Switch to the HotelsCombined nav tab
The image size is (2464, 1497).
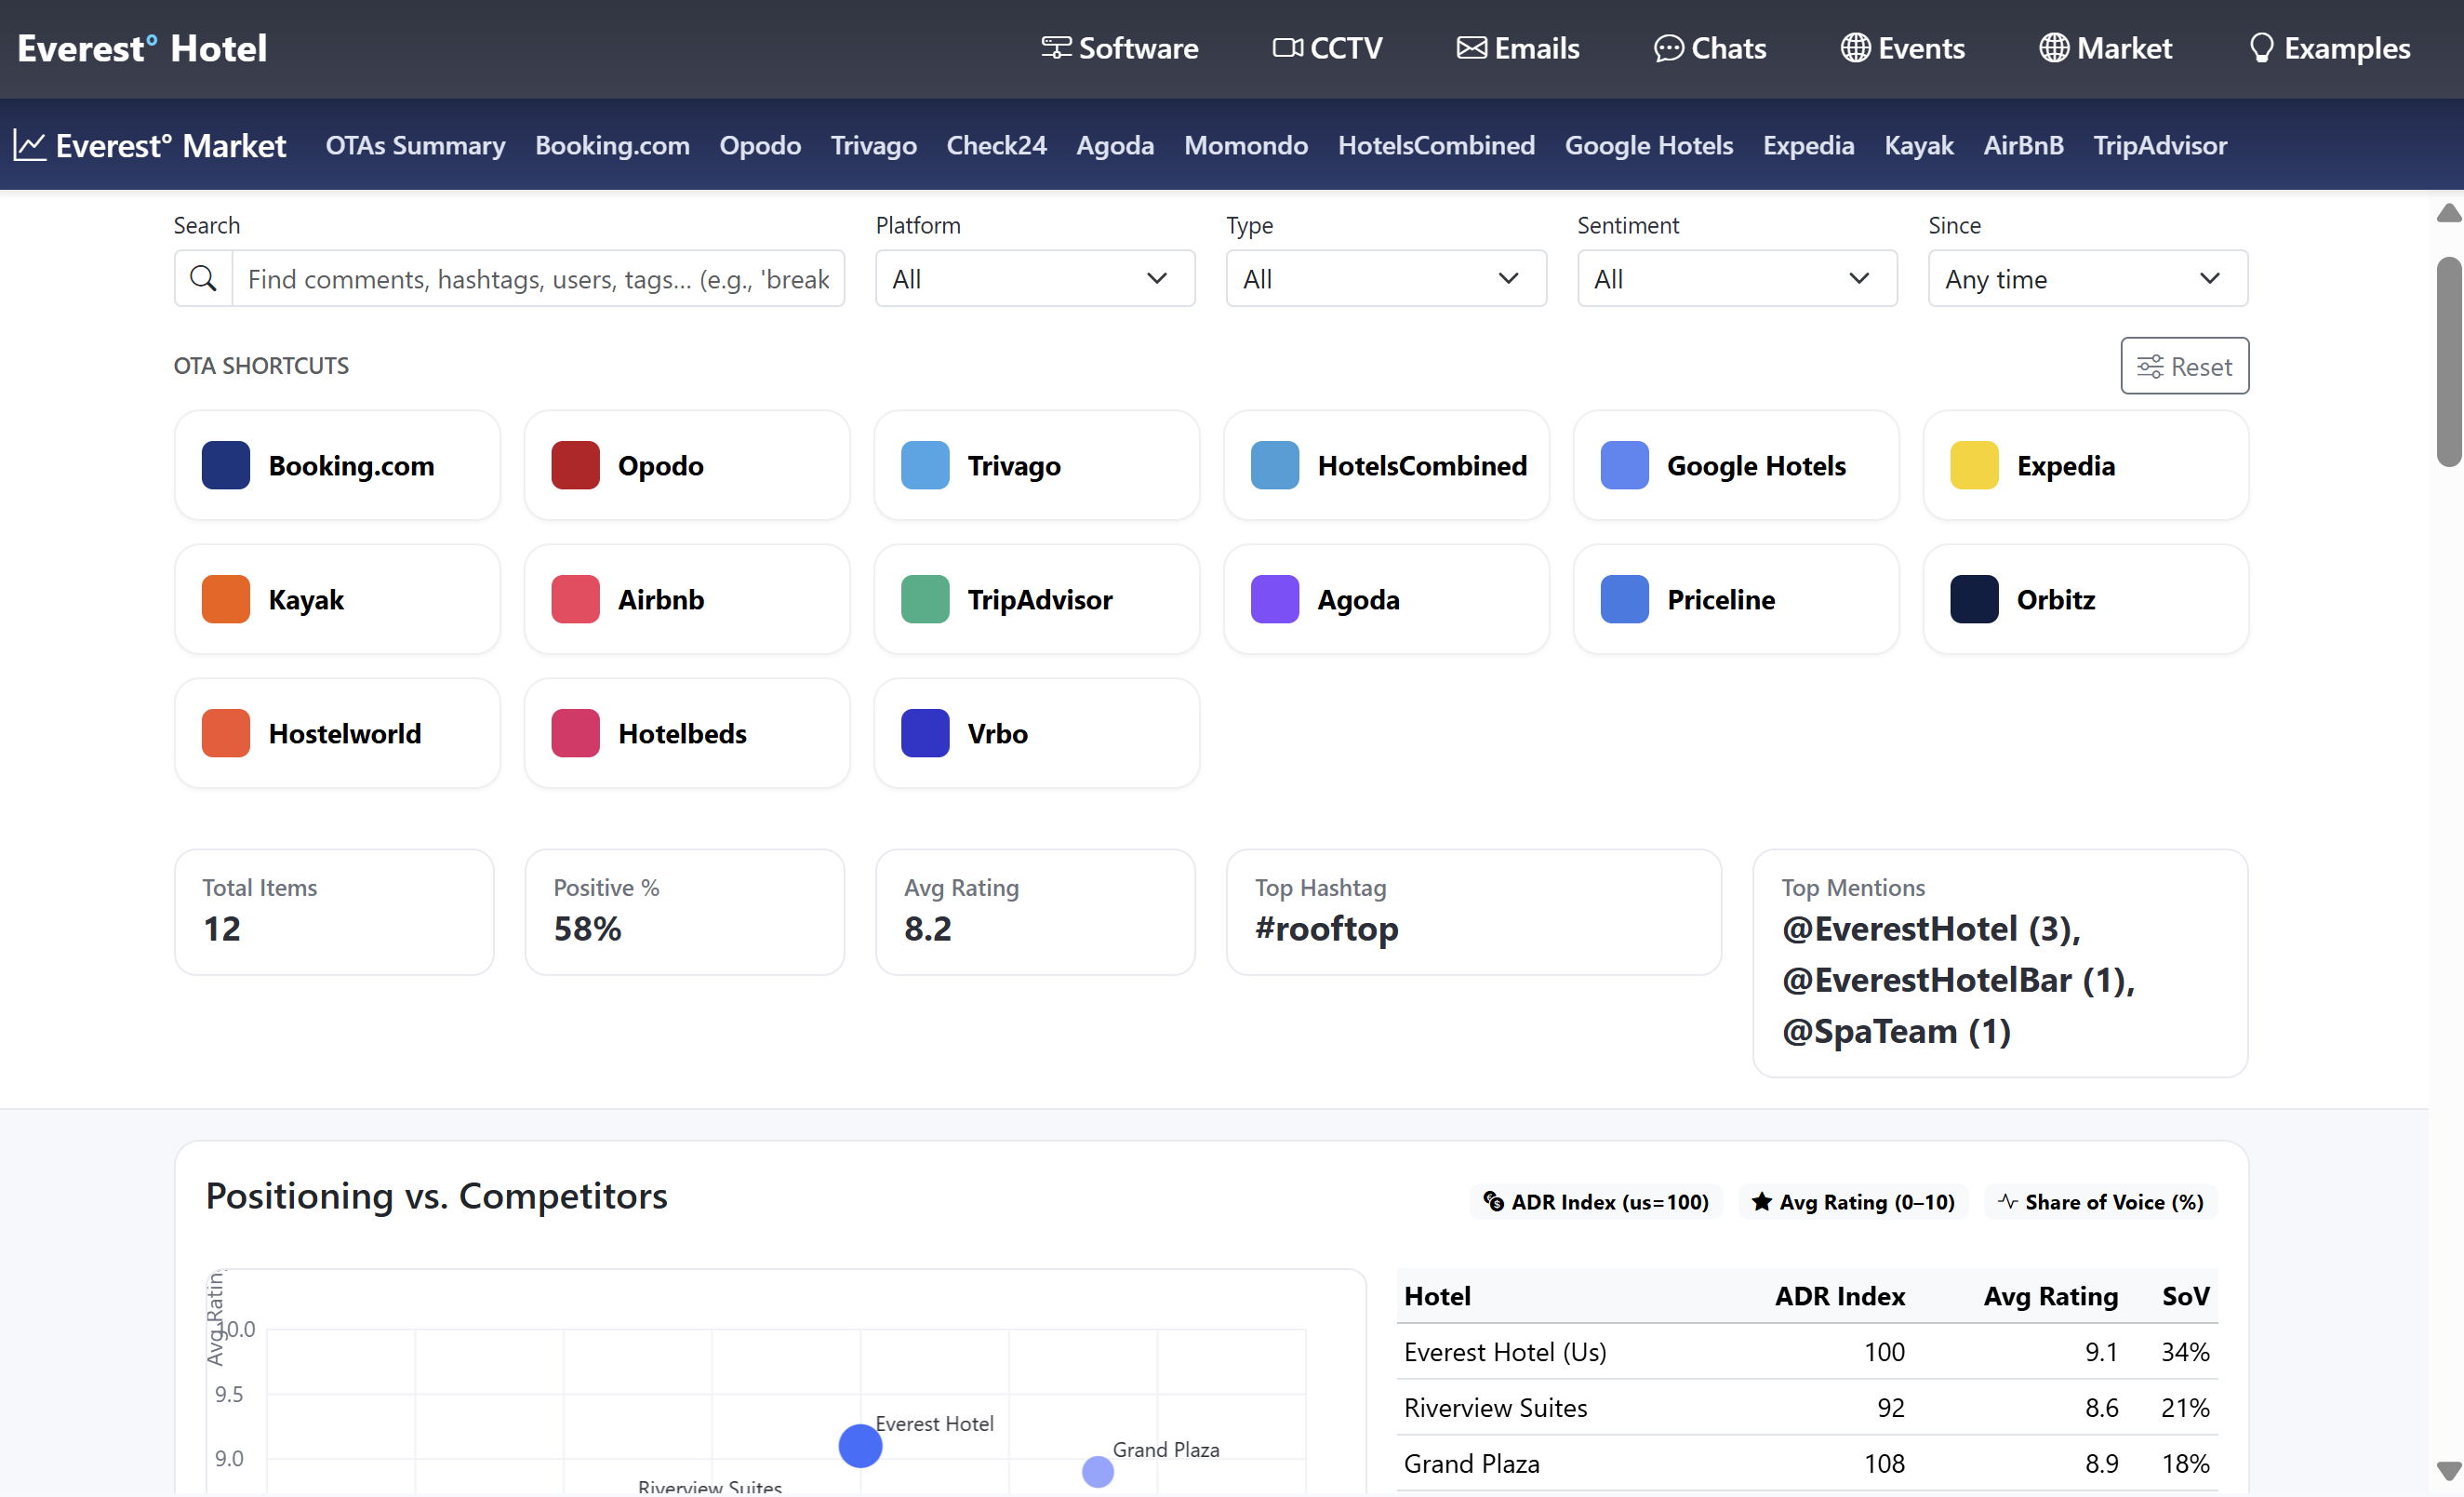[1435, 146]
